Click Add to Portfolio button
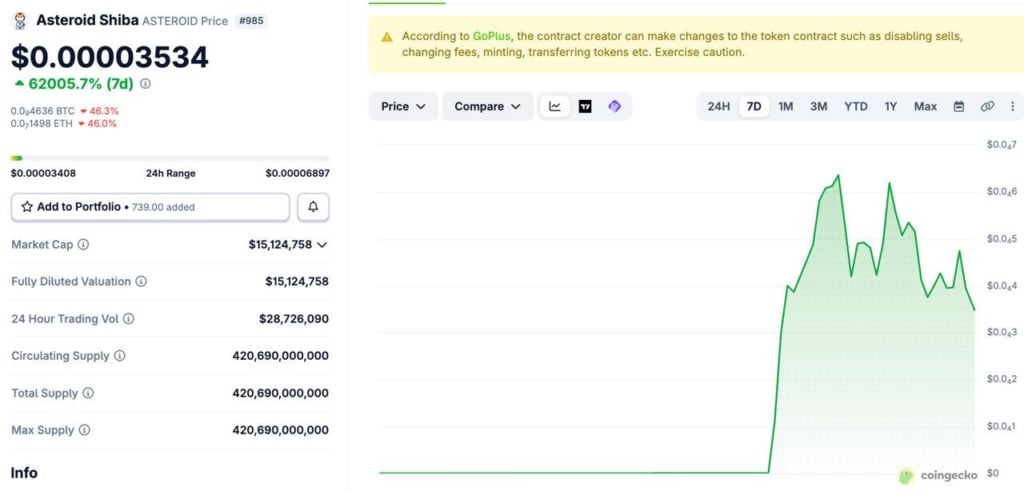The width and height of the screenshot is (1024, 491). click(x=150, y=207)
